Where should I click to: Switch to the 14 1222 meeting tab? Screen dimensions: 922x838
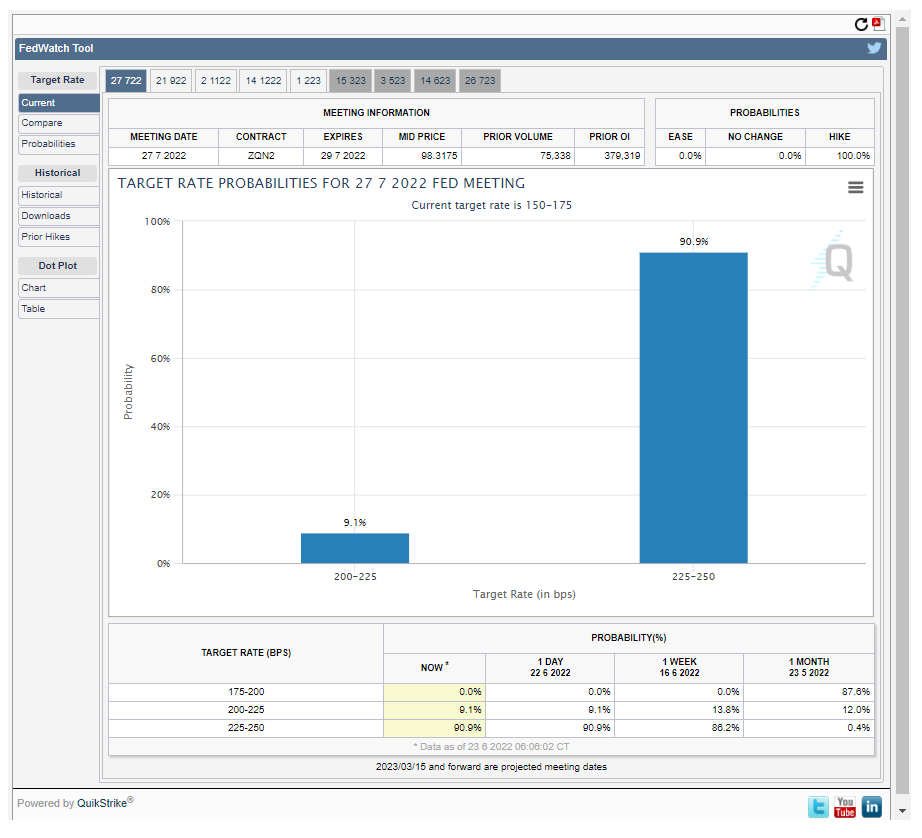(x=263, y=81)
